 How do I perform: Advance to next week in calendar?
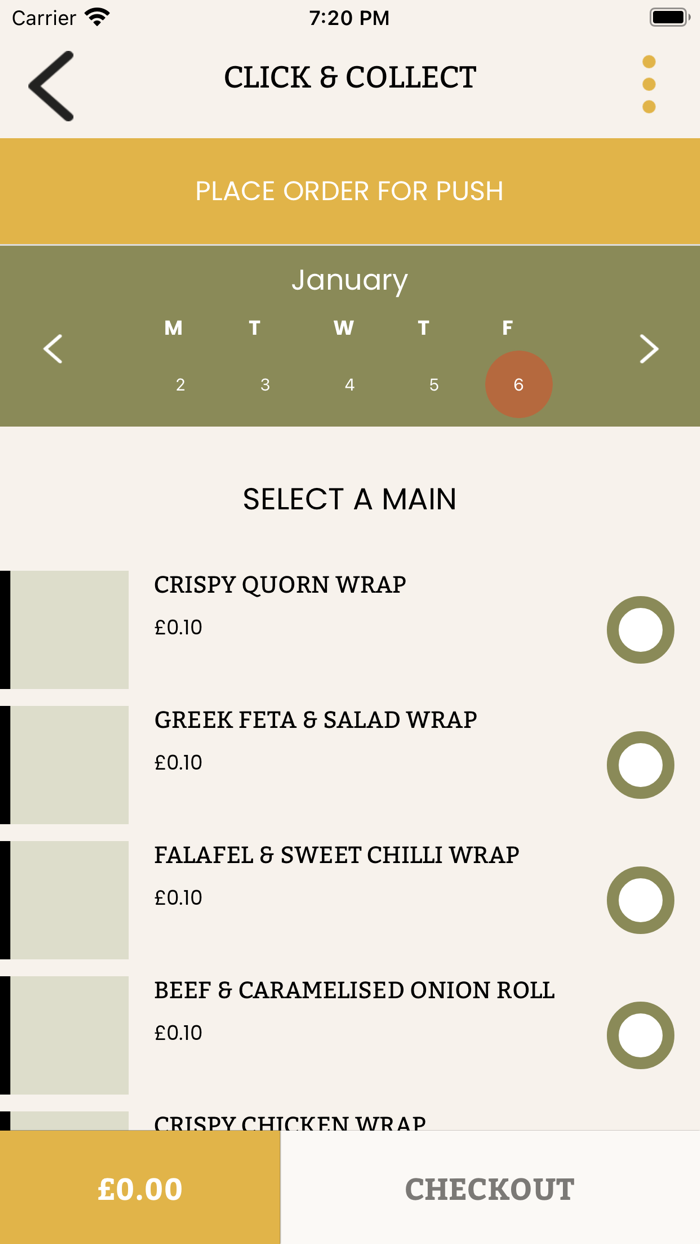click(x=649, y=349)
